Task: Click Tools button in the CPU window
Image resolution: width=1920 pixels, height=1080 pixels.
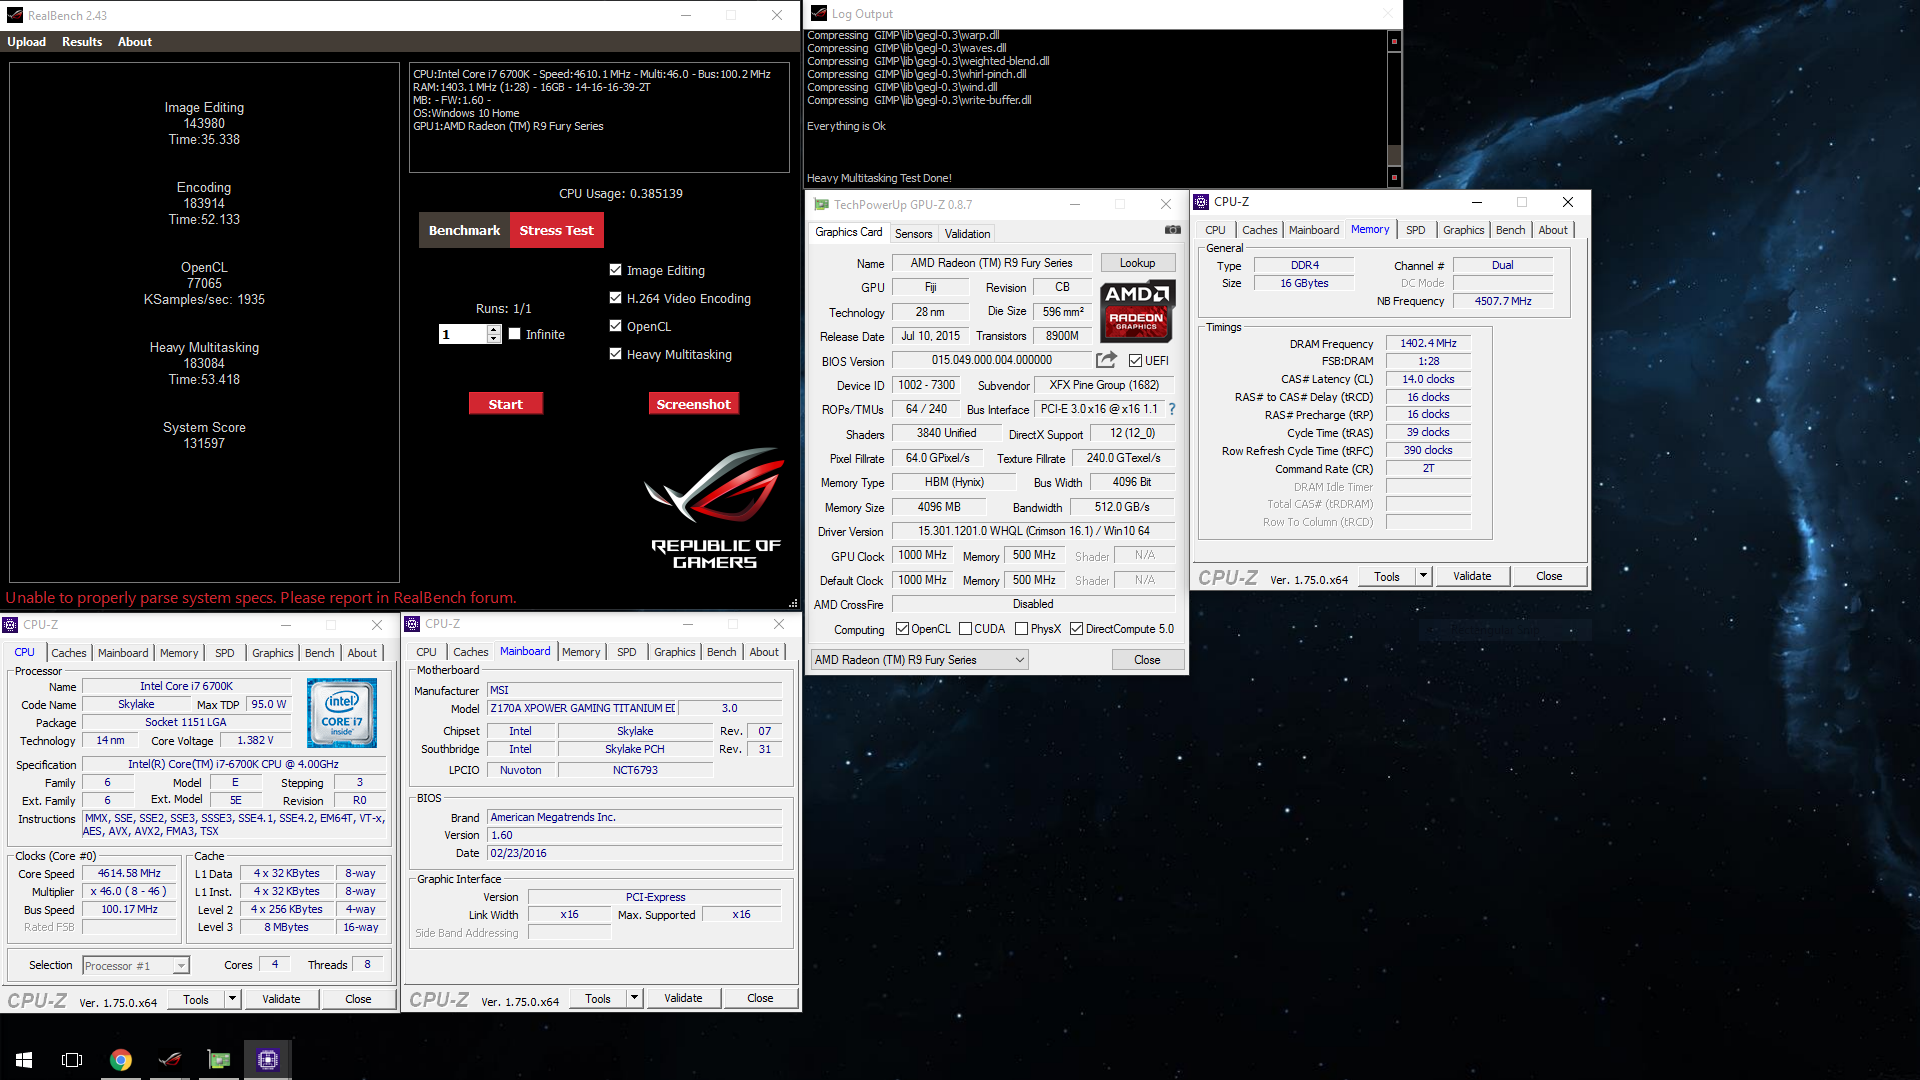Action: (x=196, y=999)
